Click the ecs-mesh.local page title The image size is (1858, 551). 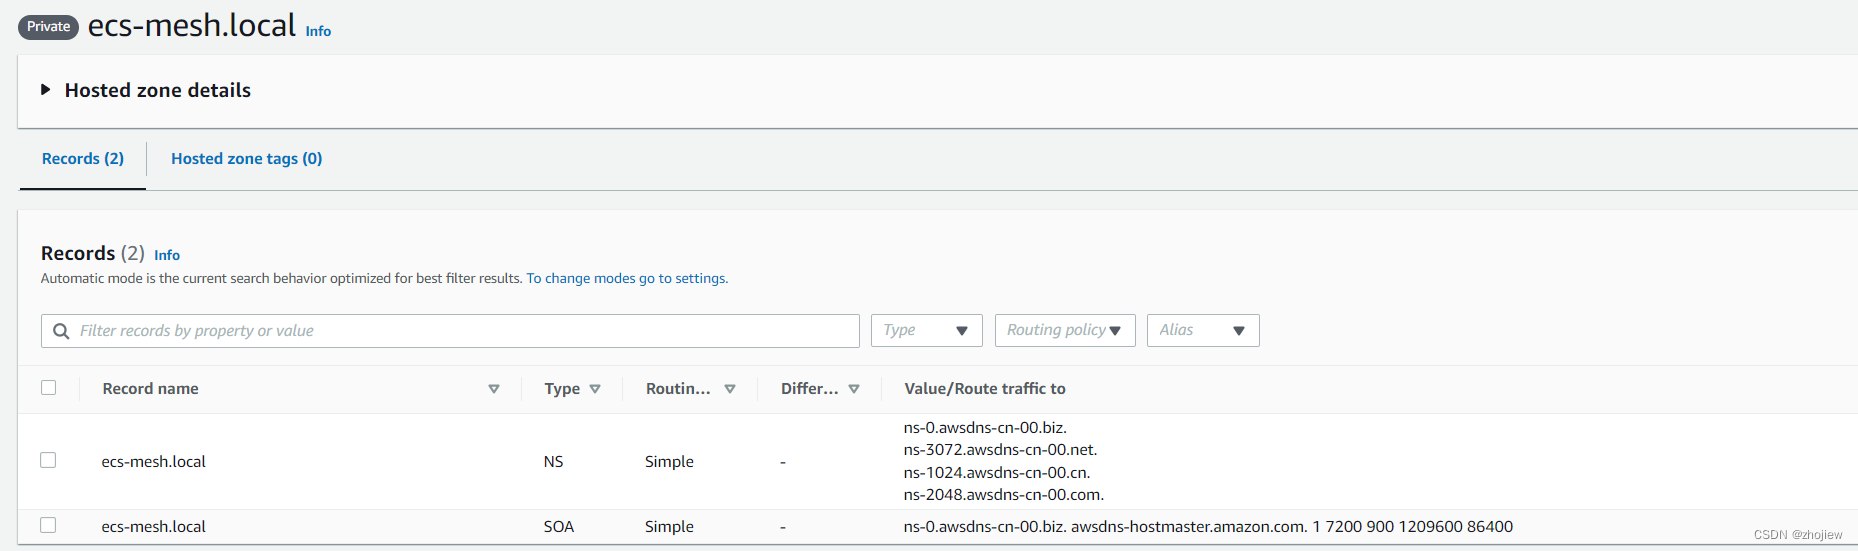192,25
